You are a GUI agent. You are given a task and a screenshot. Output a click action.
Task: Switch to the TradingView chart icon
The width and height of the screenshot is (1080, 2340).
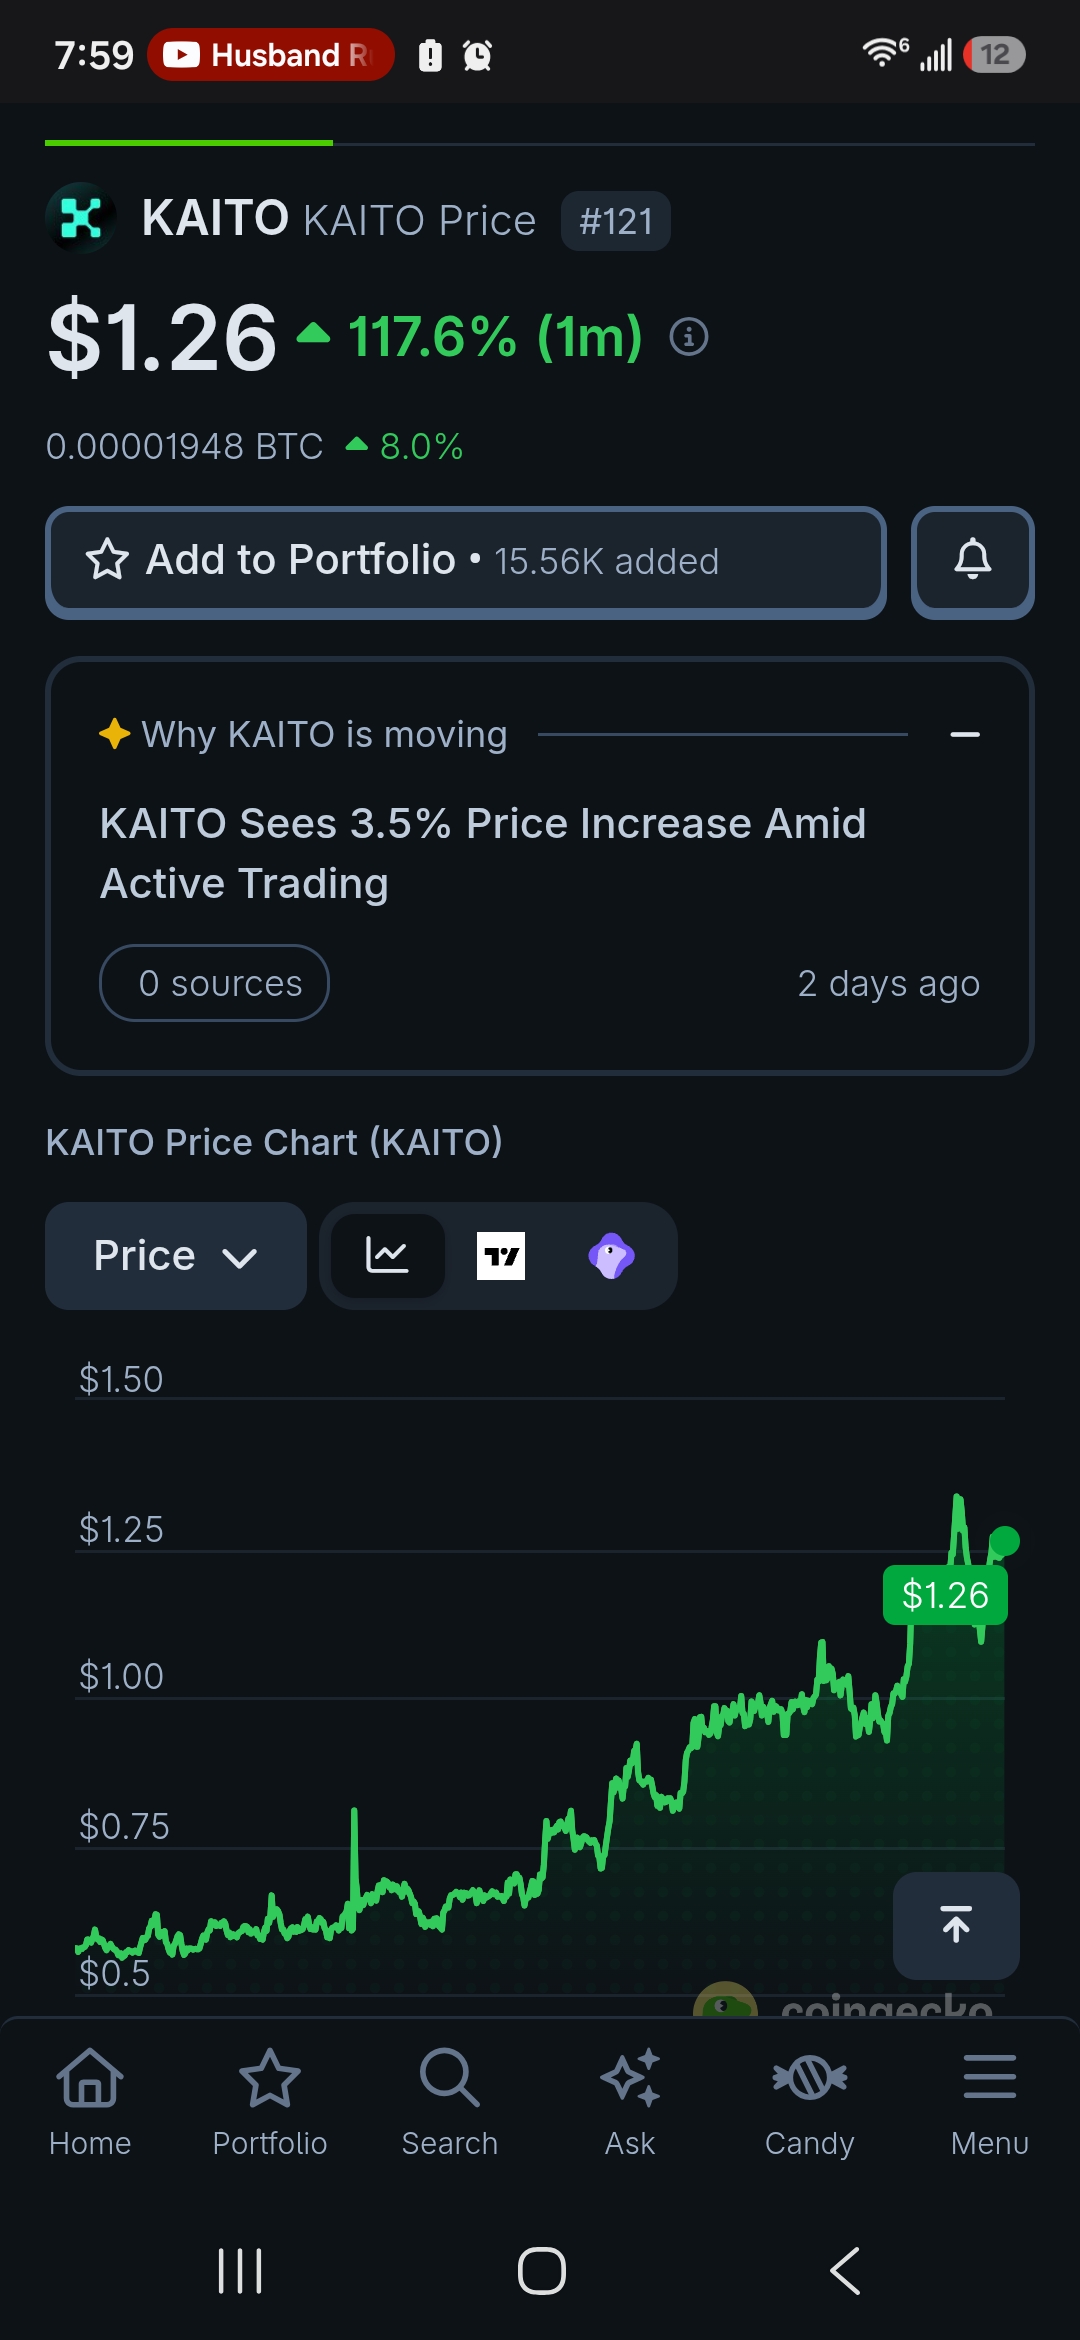[x=501, y=1256]
